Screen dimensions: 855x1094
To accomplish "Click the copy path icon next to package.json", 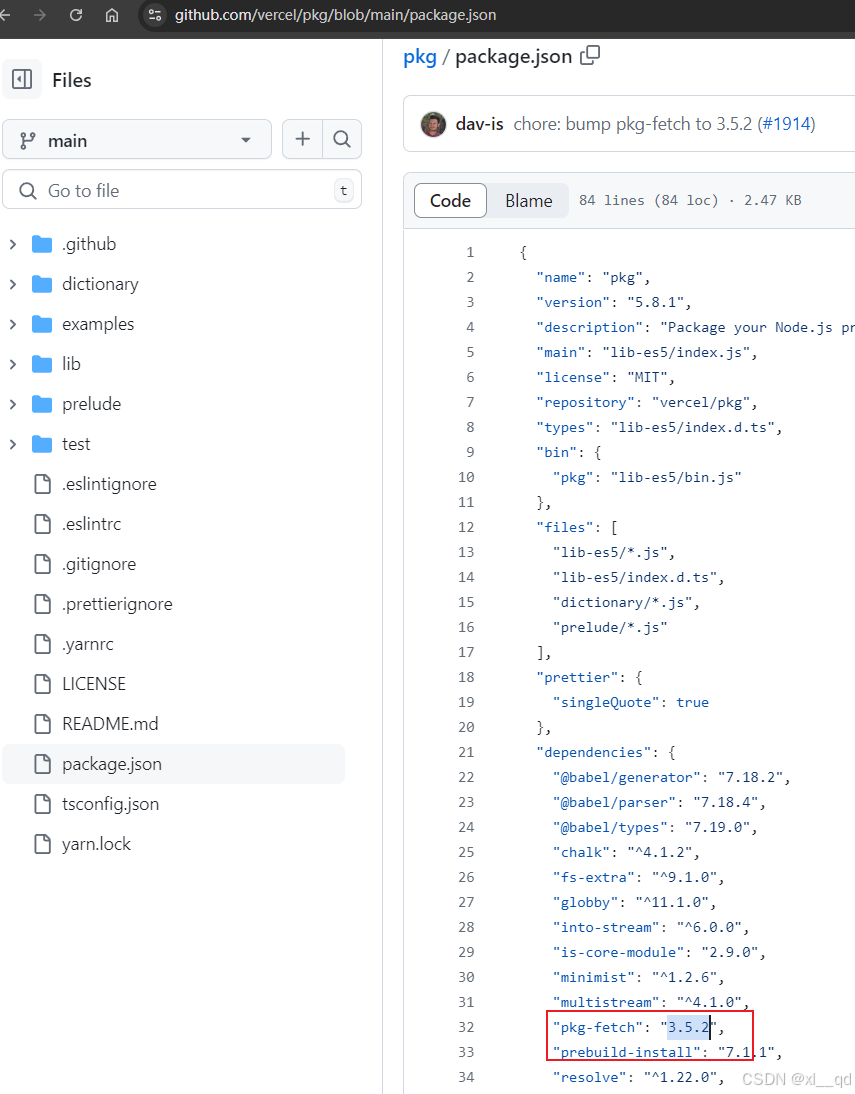I will click(x=589, y=56).
